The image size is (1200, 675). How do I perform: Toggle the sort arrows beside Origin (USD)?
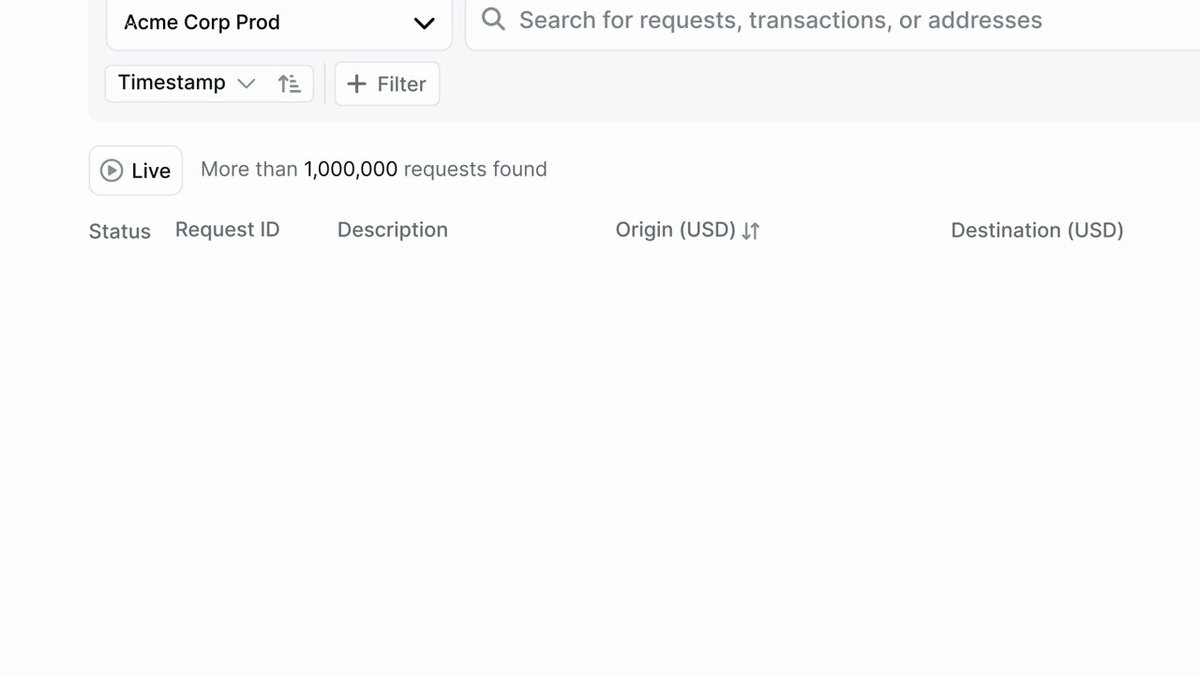click(751, 231)
